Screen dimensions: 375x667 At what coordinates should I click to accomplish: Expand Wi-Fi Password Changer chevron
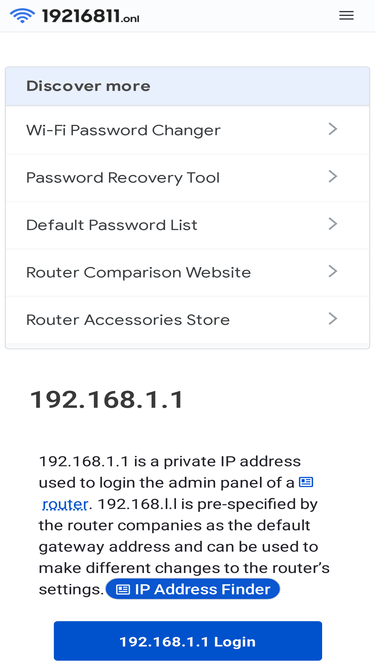click(333, 129)
